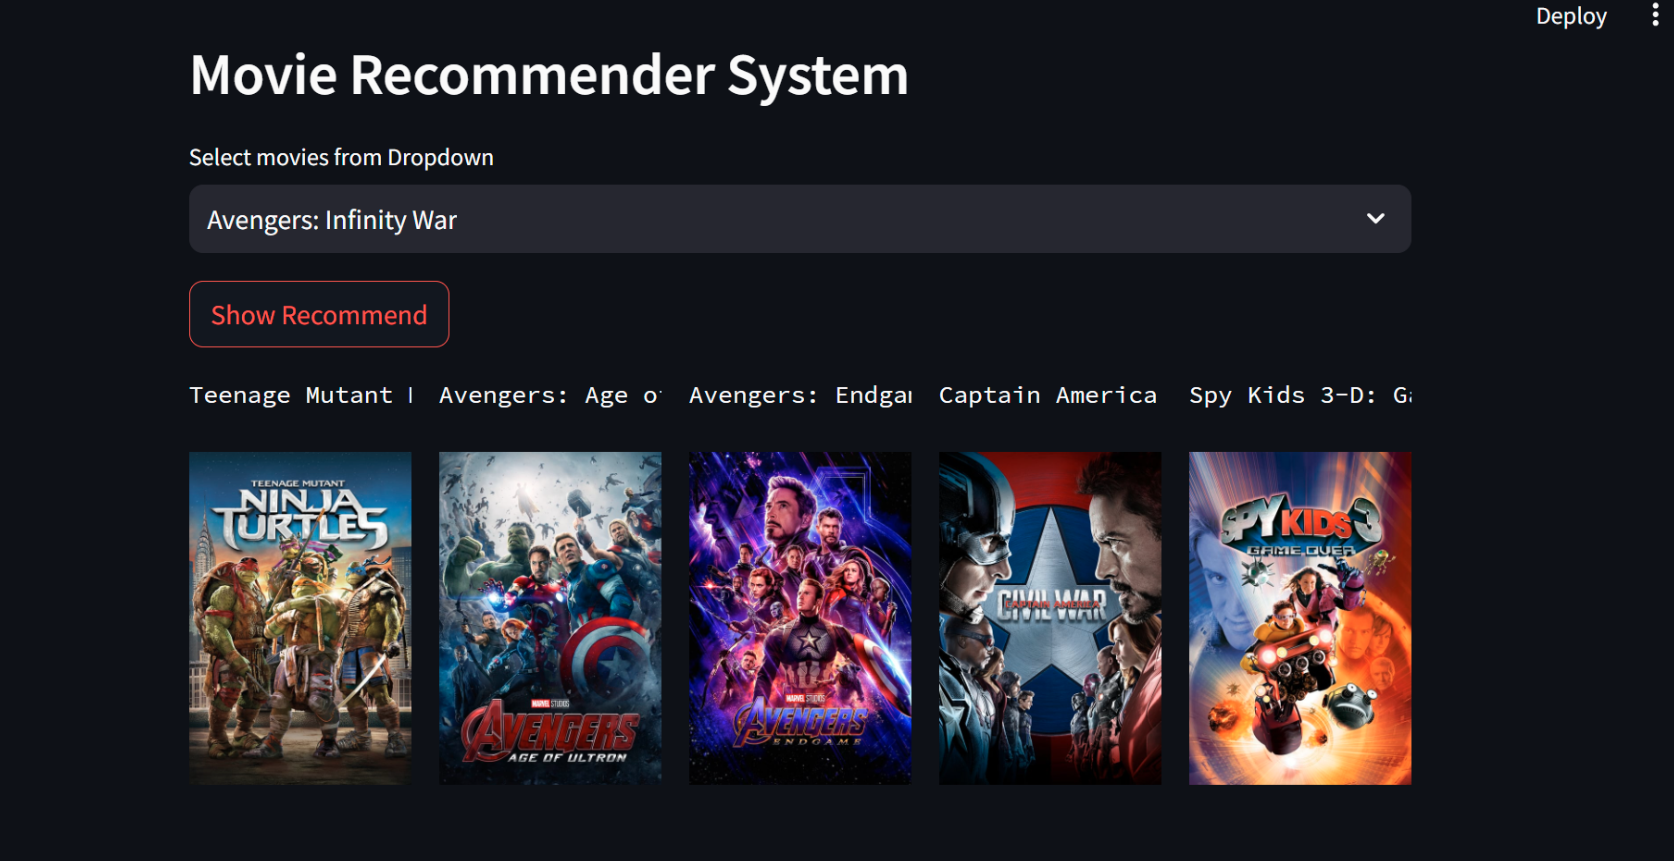This screenshot has height=861, width=1674.
Task: Click the 'Captain America' title text
Action: pos(1048,395)
